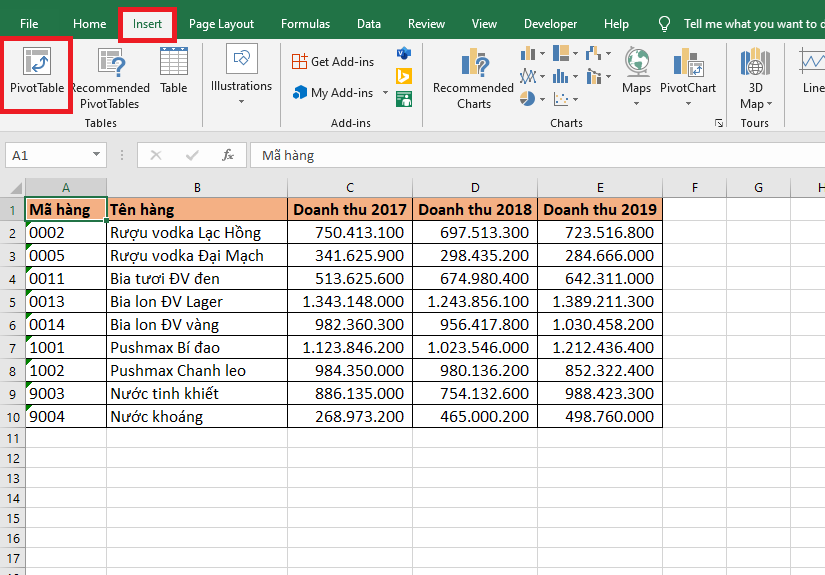Click the Insert Function fx icon
The height and width of the screenshot is (575, 825).
(x=228, y=155)
